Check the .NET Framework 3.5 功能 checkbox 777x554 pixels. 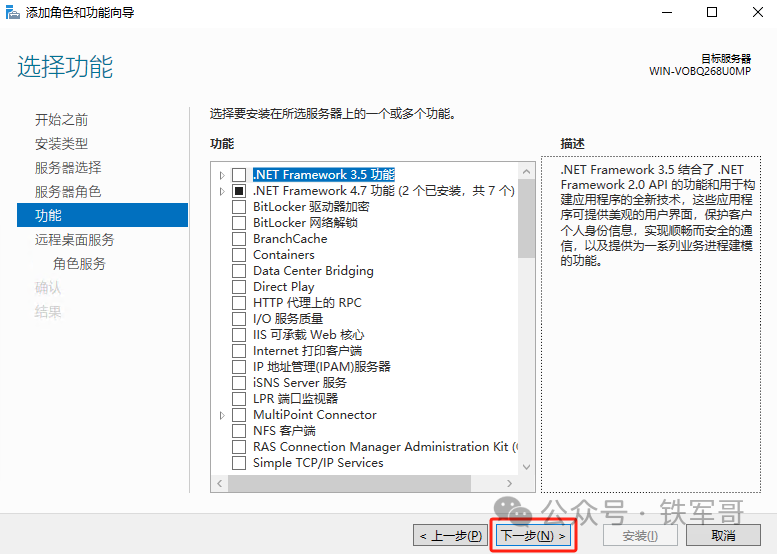pyautogui.click(x=239, y=175)
